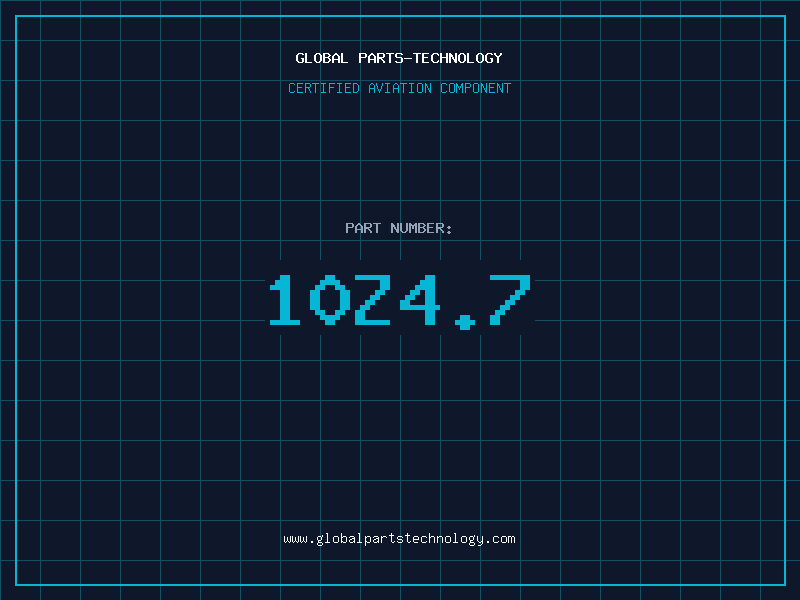The height and width of the screenshot is (600, 800).
Task: Open the www.globalpartstechnology.com website link
Action: tap(399, 539)
